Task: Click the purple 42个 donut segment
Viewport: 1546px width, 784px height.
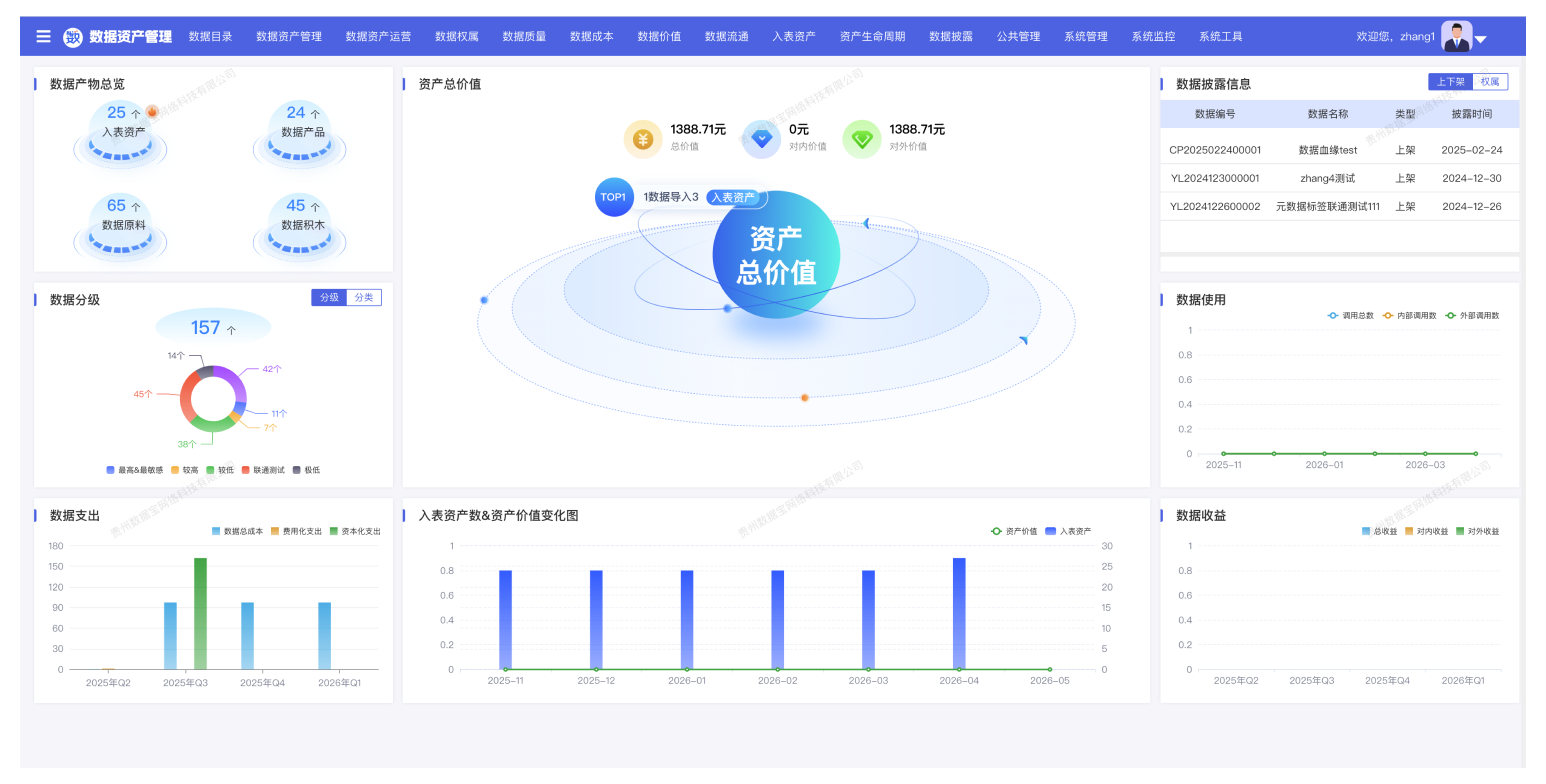Action: [232, 383]
